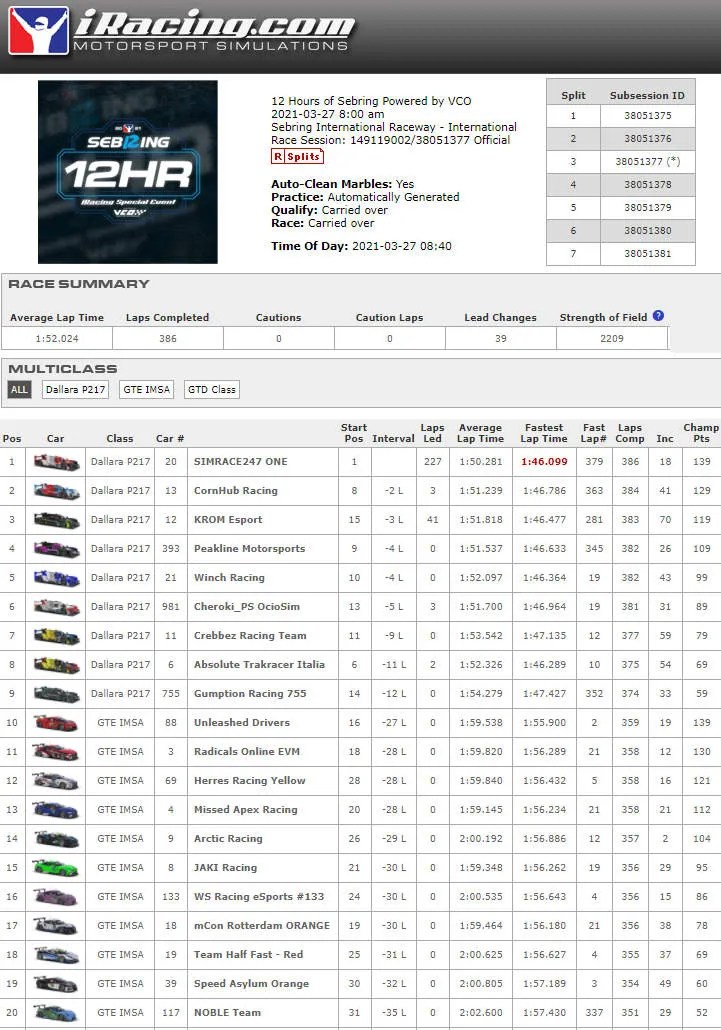This screenshot has width=721, height=1030.
Task: Click the Subsession ID table header
Action: pyautogui.click(x=647, y=95)
